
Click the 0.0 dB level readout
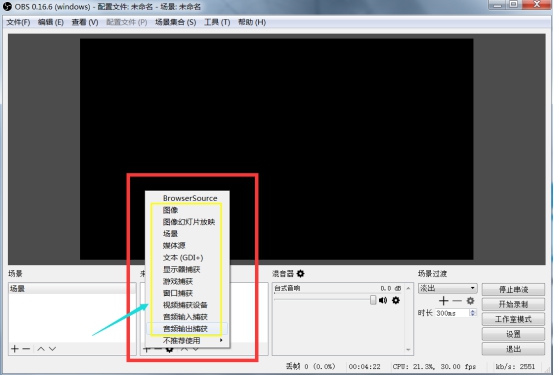tap(391, 288)
